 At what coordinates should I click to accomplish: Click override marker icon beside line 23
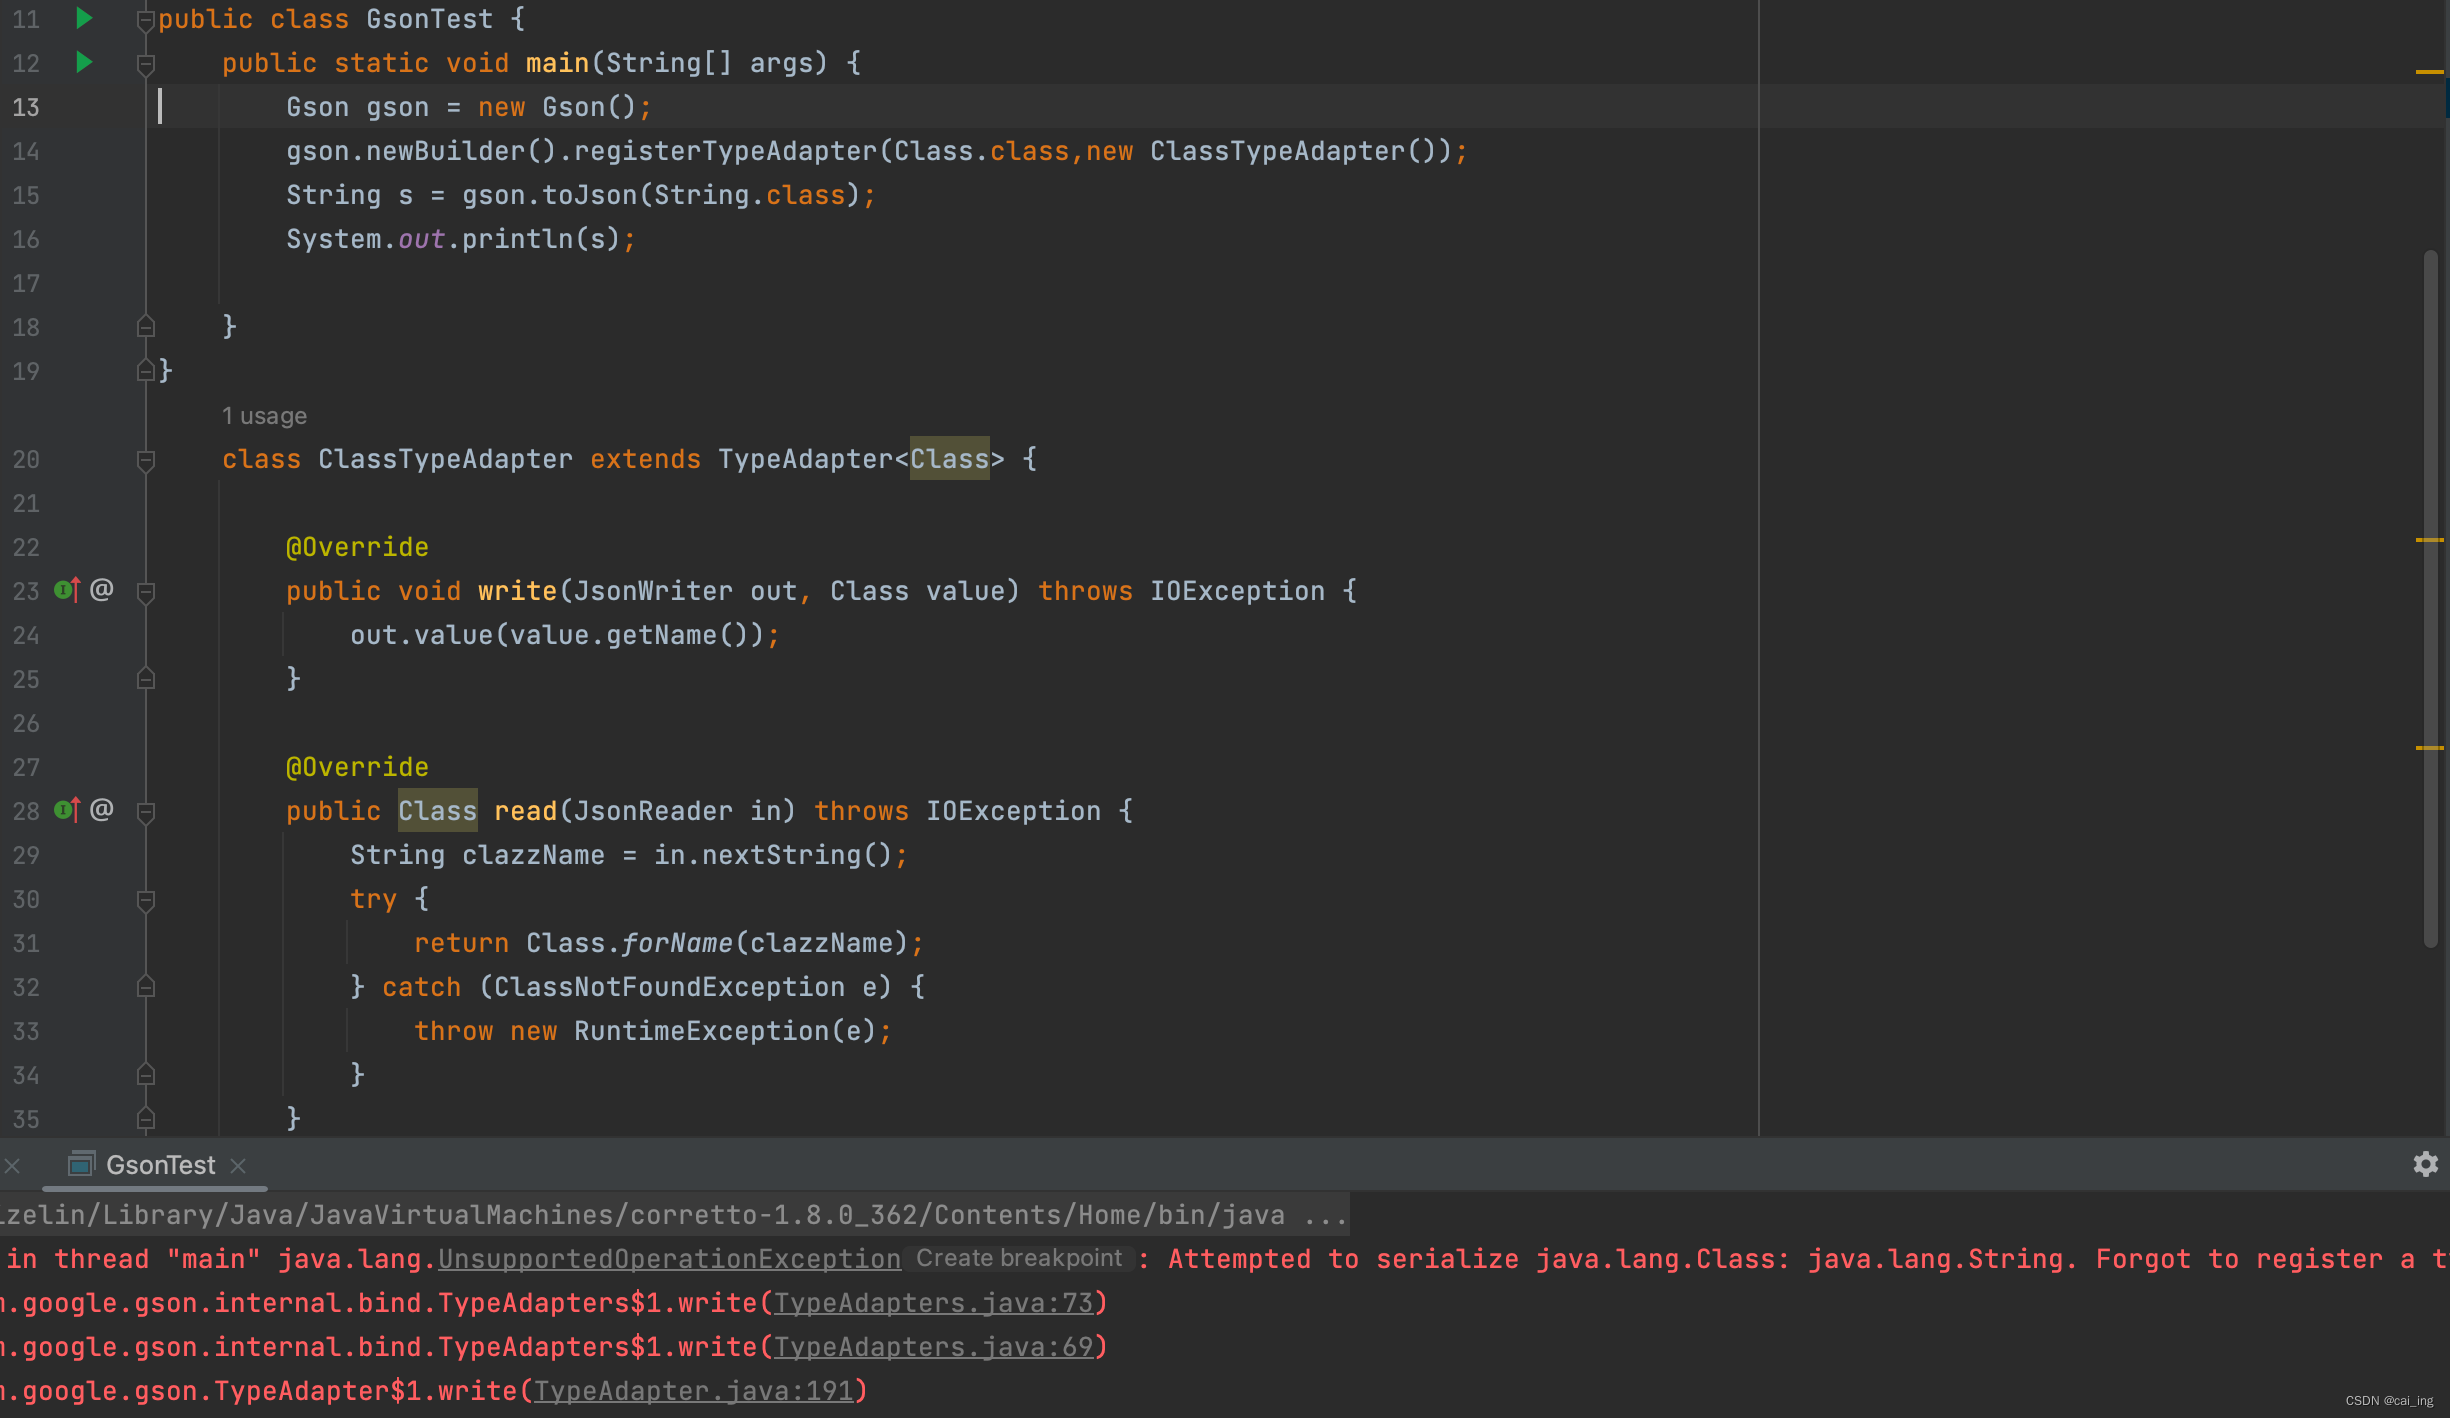[67, 590]
